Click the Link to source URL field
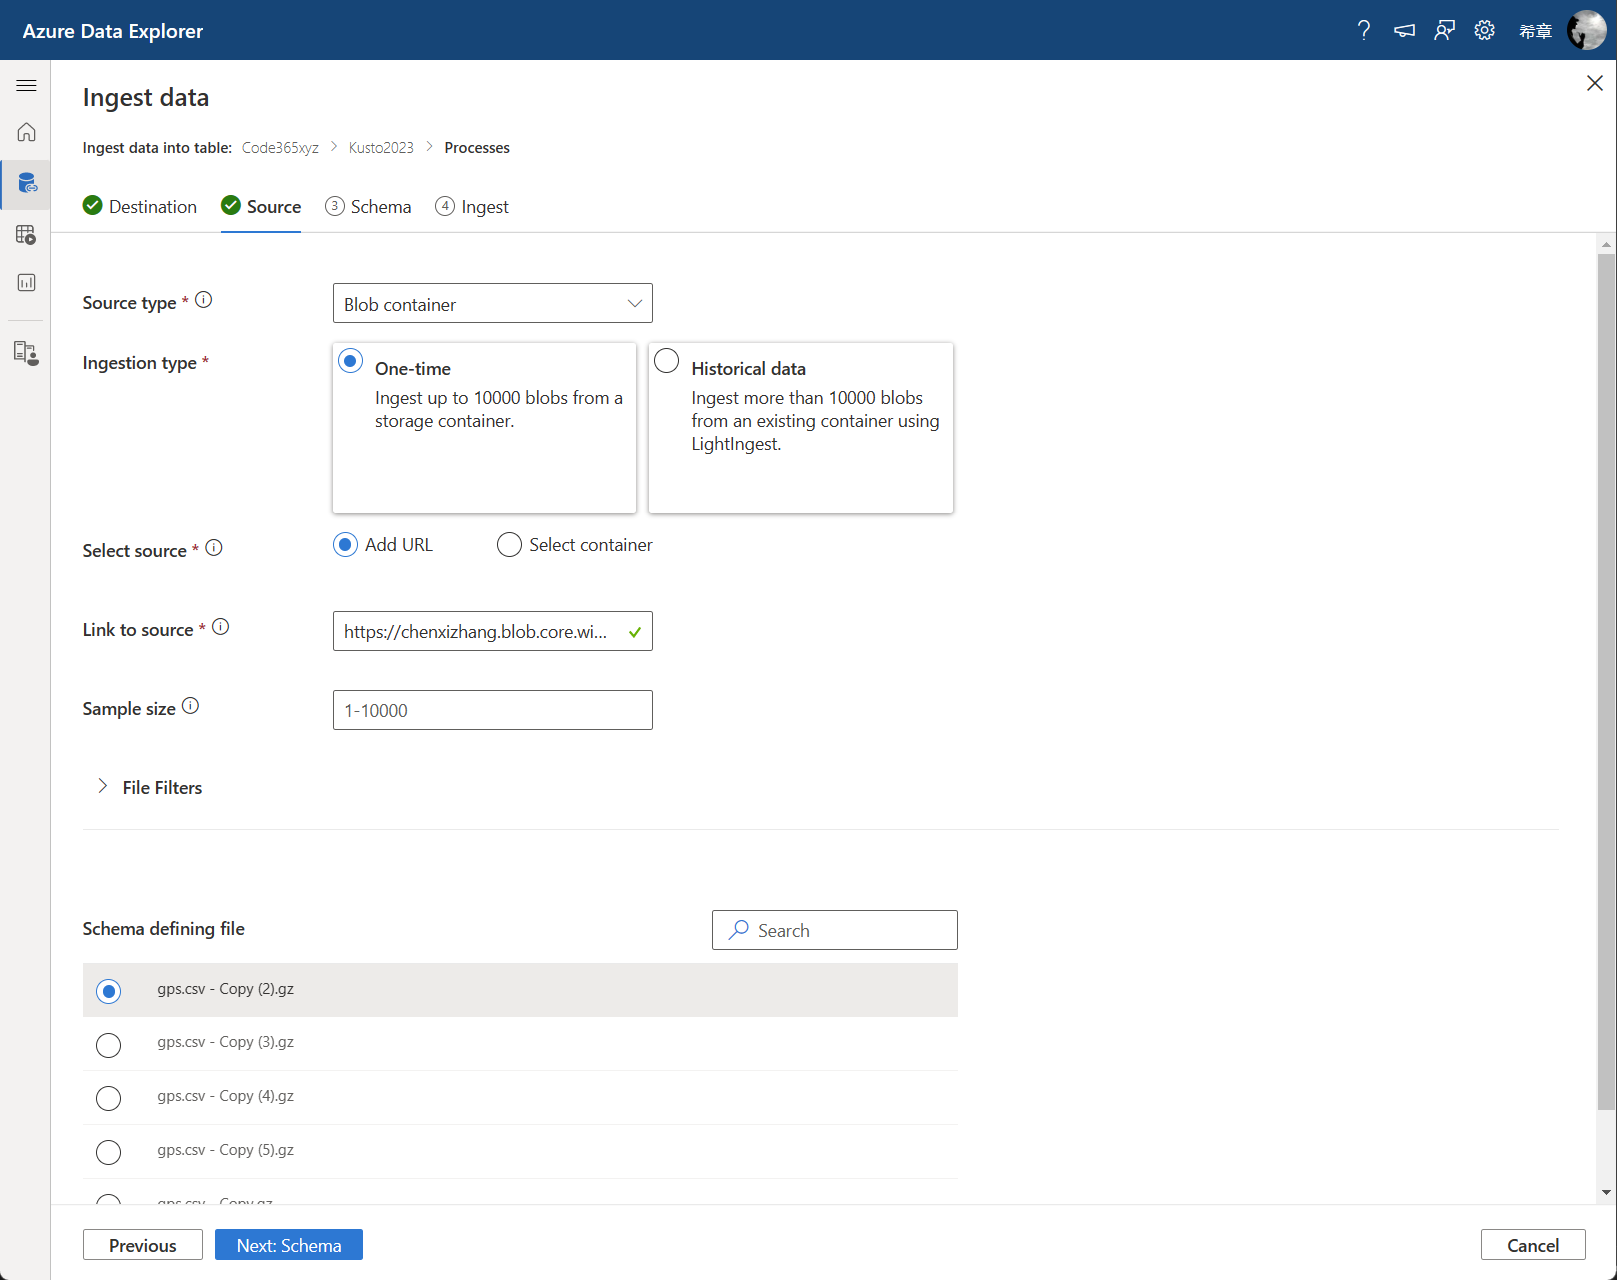1617x1280 pixels. (492, 631)
